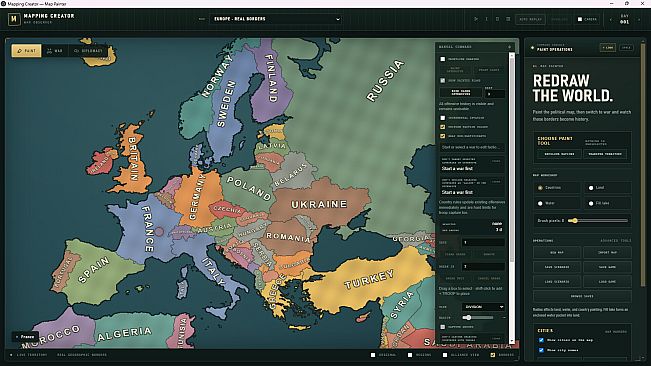Switch to the Diplomacy tab
Screen dimensions: 651x366
pyautogui.click(x=88, y=51)
